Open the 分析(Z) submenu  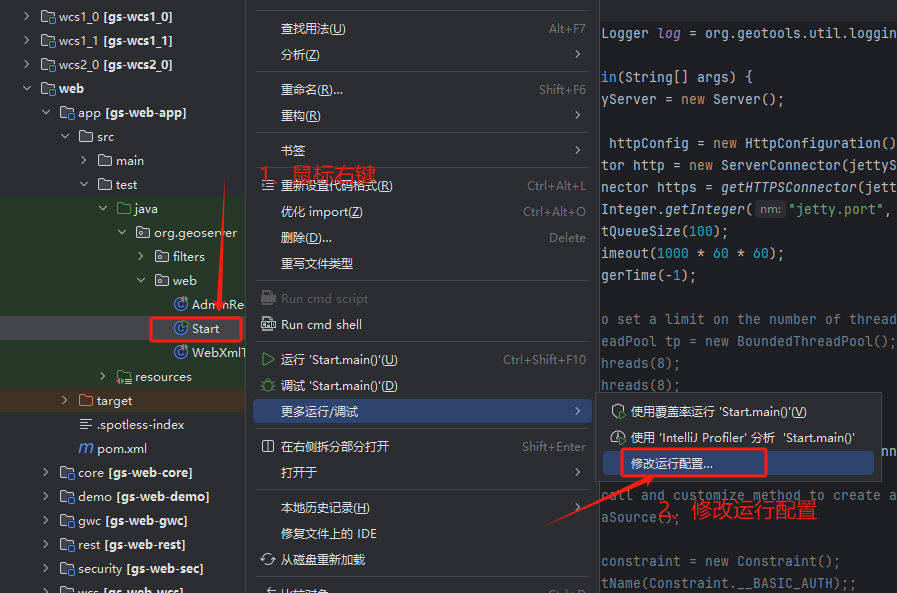(422, 54)
